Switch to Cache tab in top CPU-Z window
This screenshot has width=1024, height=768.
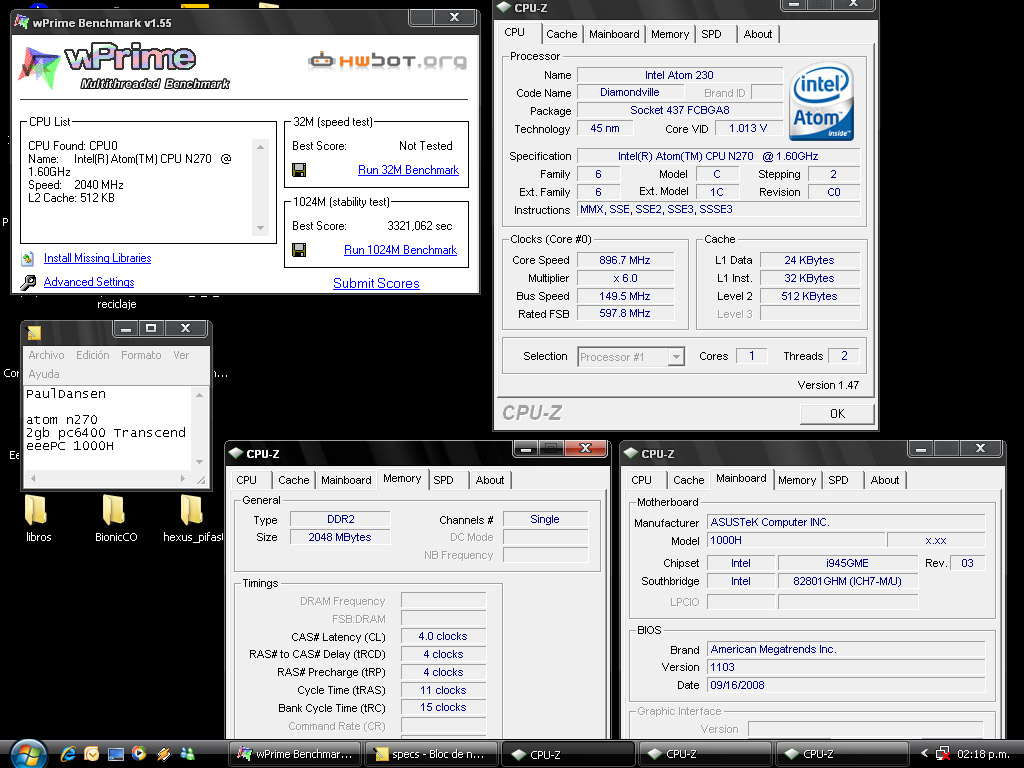click(562, 35)
